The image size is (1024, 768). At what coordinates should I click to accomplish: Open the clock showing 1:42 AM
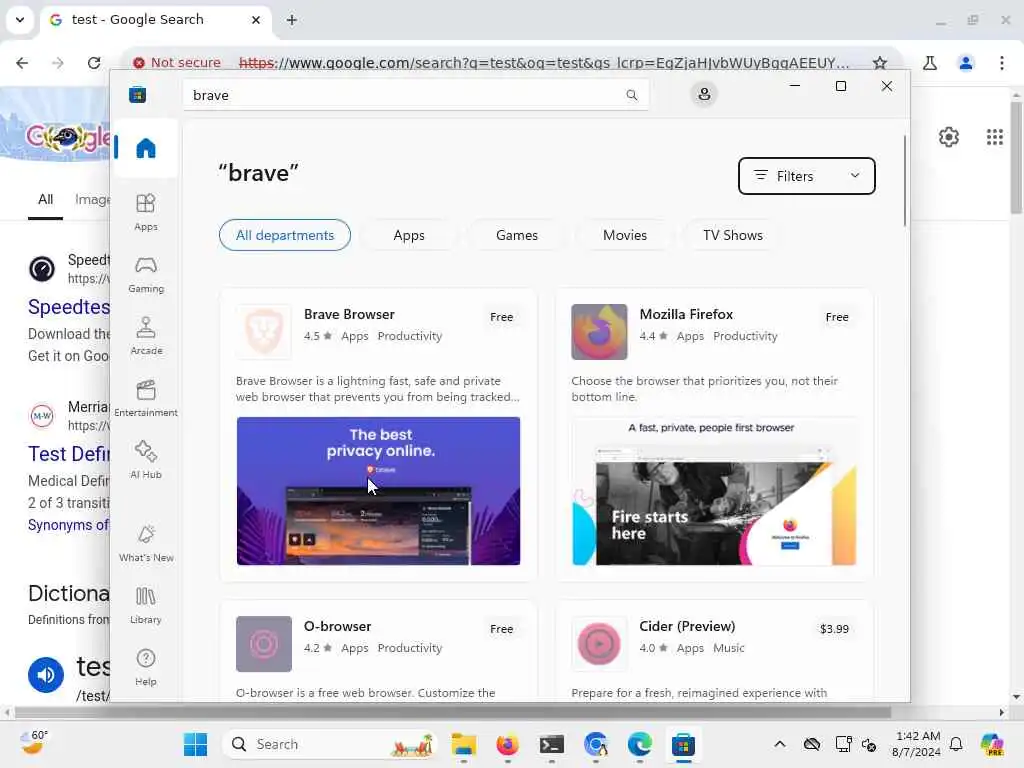(x=917, y=744)
